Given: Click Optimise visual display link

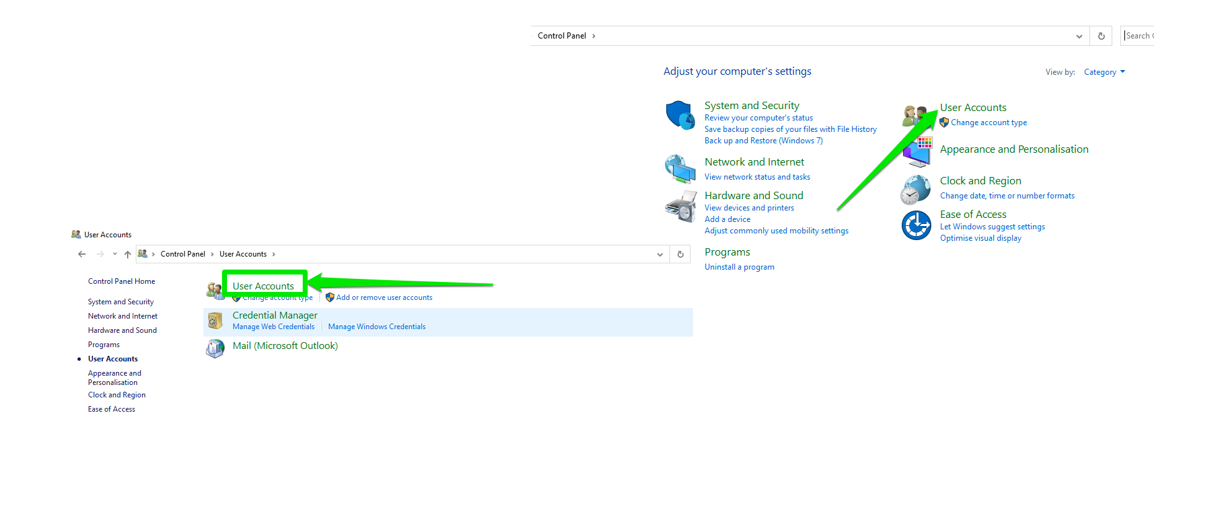Looking at the screenshot, I should 980,238.
